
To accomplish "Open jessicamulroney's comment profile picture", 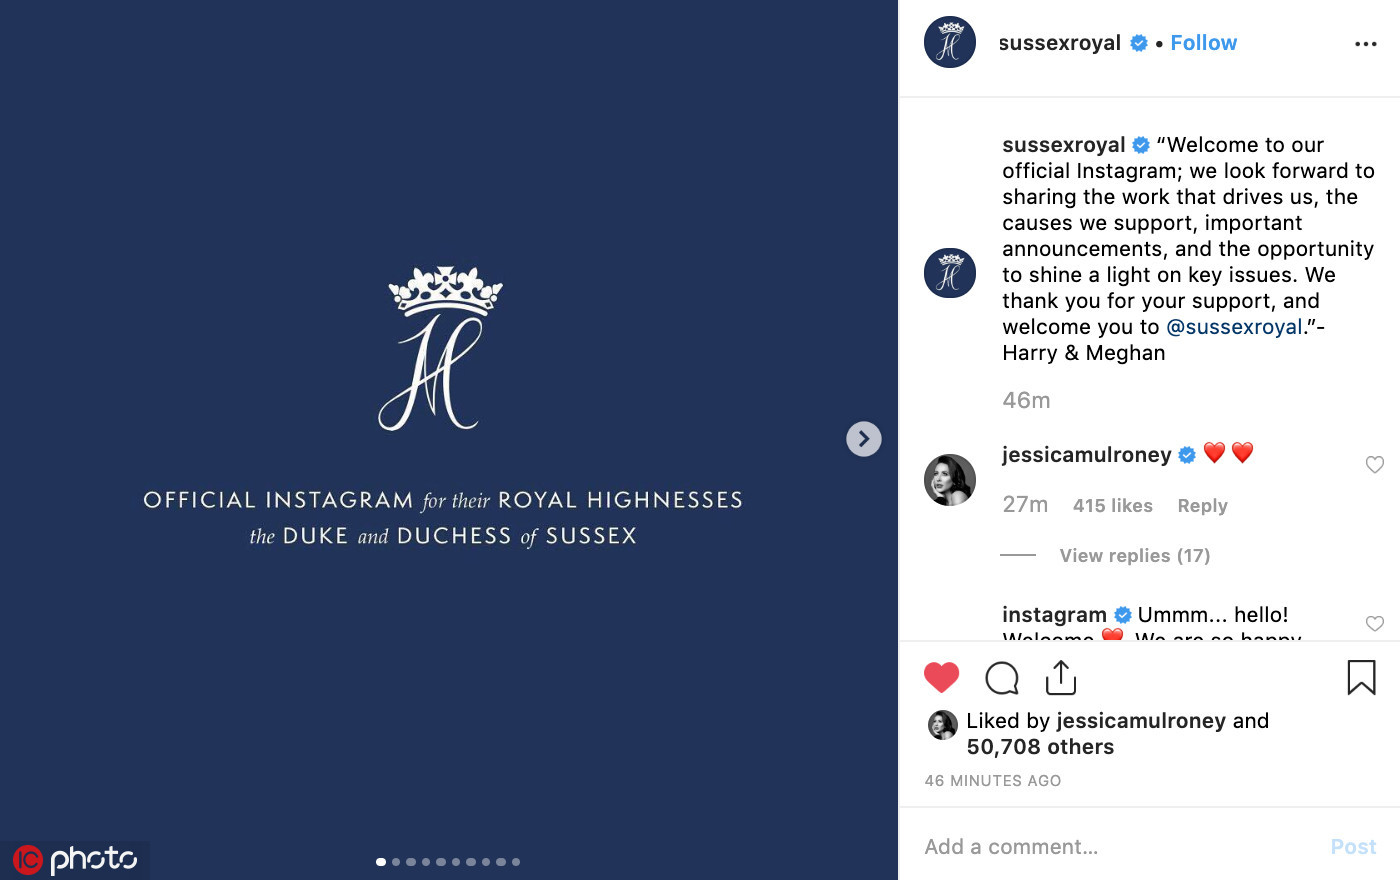I will click(949, 480).
